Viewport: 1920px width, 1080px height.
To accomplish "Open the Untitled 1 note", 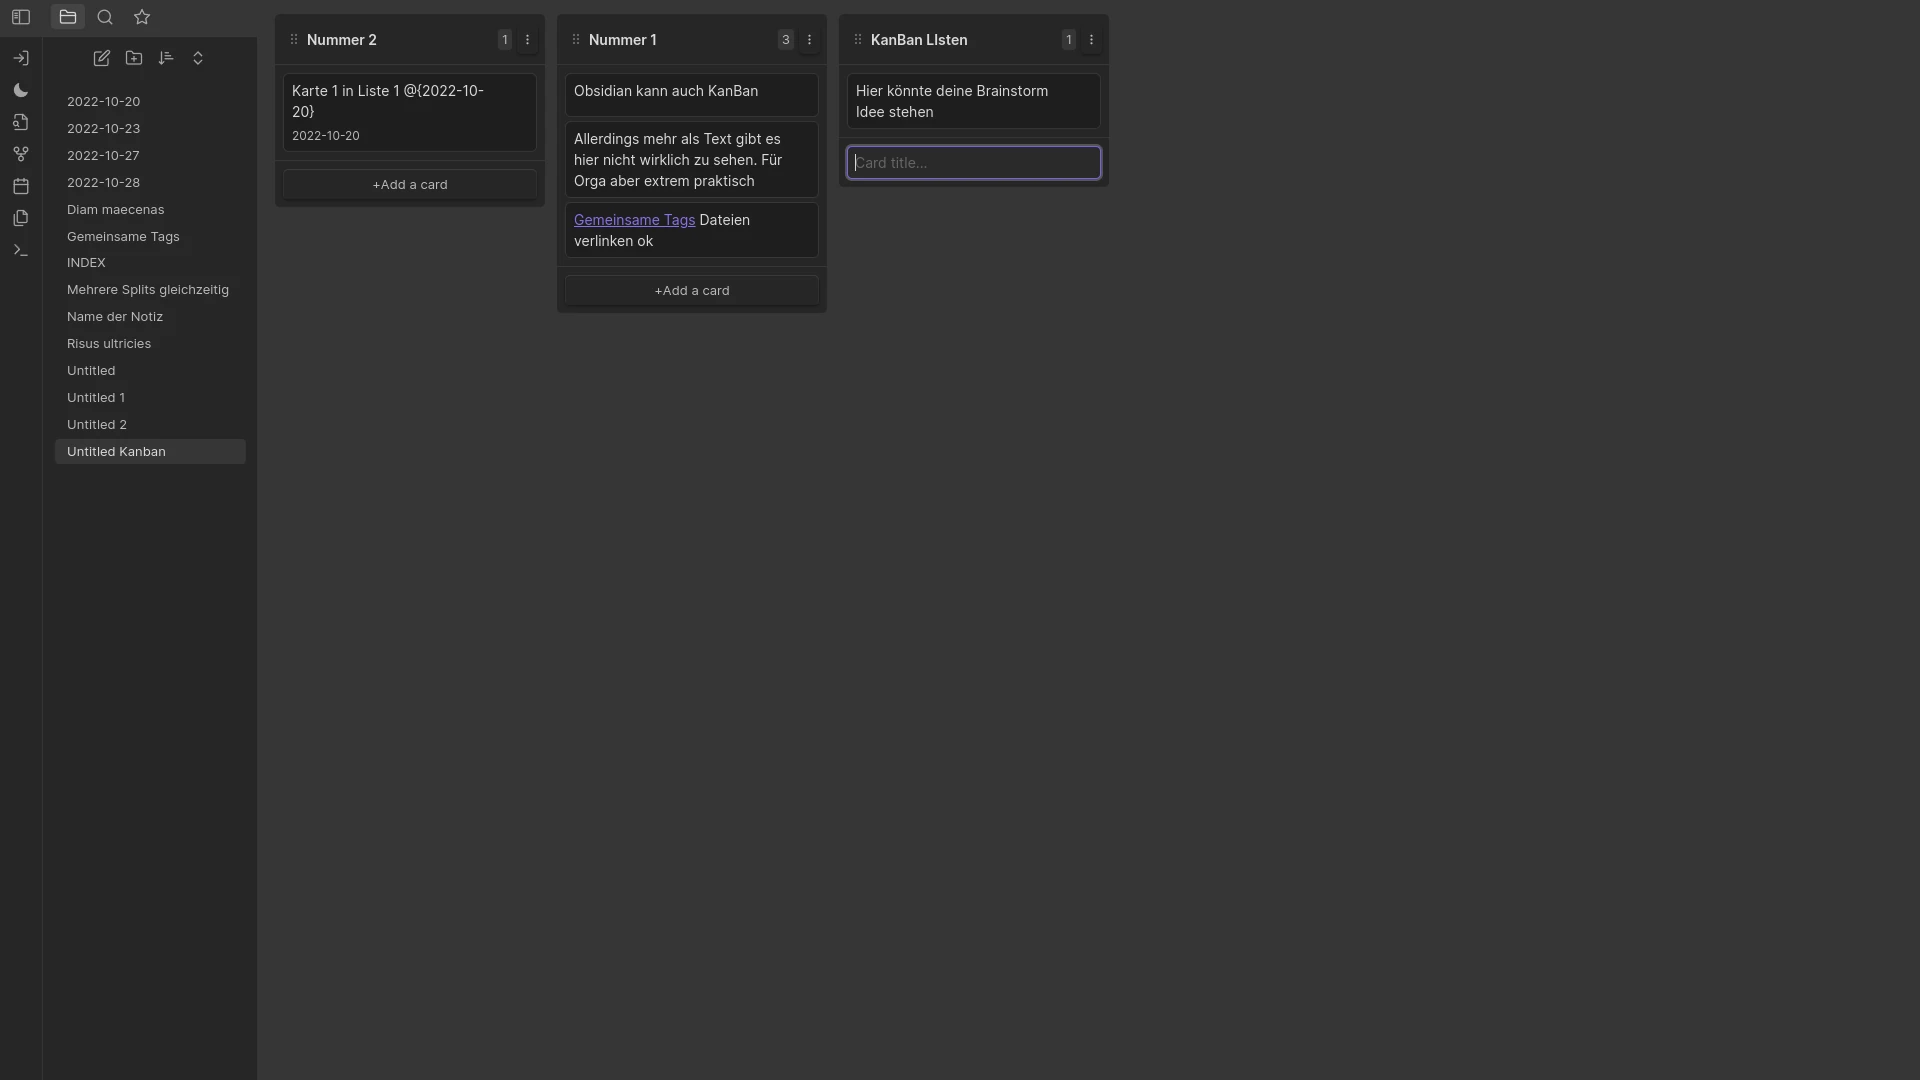I will (150, 398).
